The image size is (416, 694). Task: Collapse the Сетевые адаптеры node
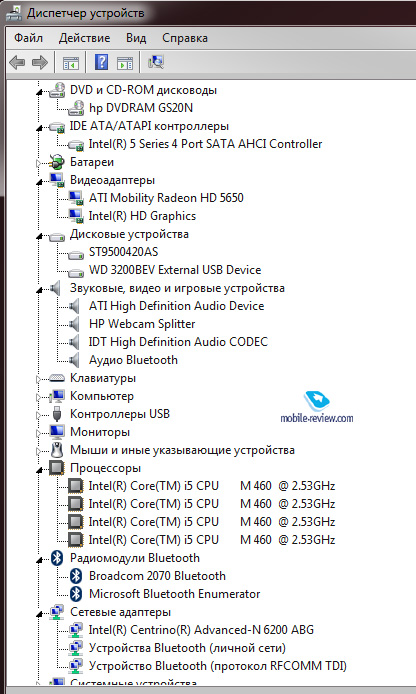click(x=40, y=614)
